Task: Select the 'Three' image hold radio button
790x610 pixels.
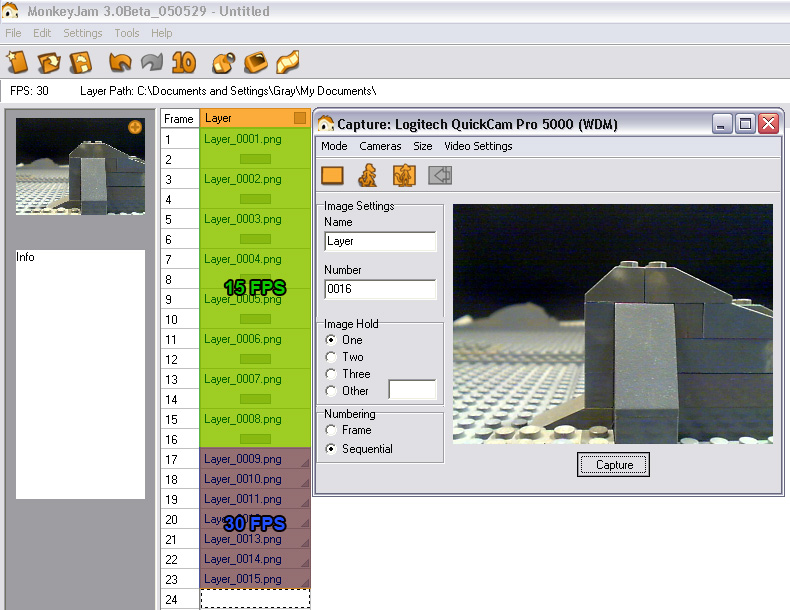Action: pos(332,374)
